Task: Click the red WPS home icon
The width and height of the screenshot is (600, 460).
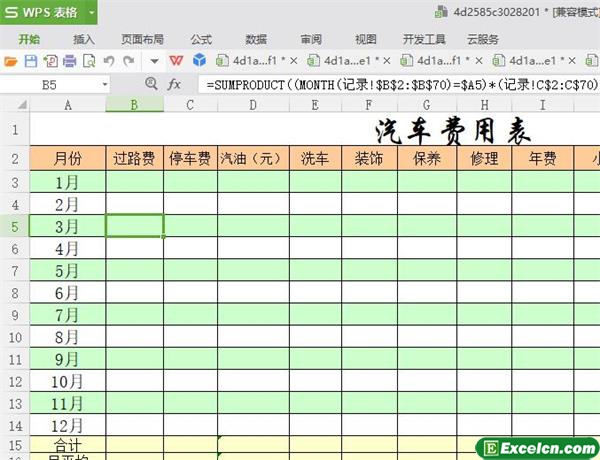Action: pos(177,61)
